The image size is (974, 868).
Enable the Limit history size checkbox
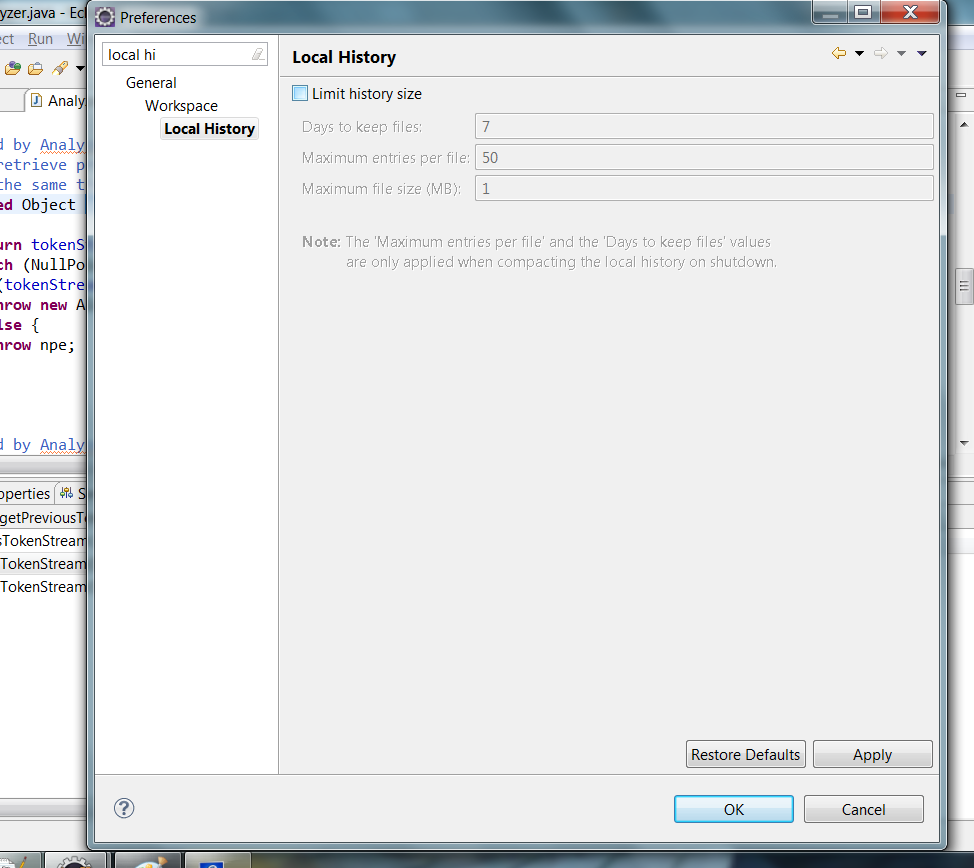click(299, 93)
